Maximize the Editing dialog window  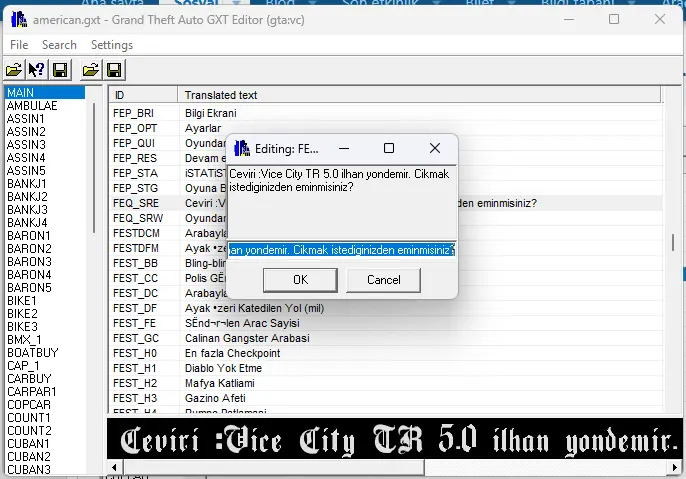[388, 148]
